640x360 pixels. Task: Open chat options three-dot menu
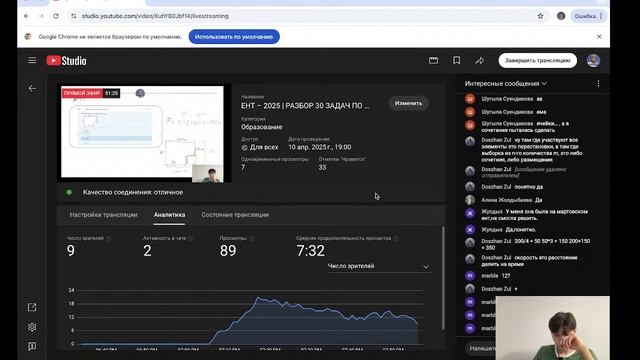tap(598, 83)
